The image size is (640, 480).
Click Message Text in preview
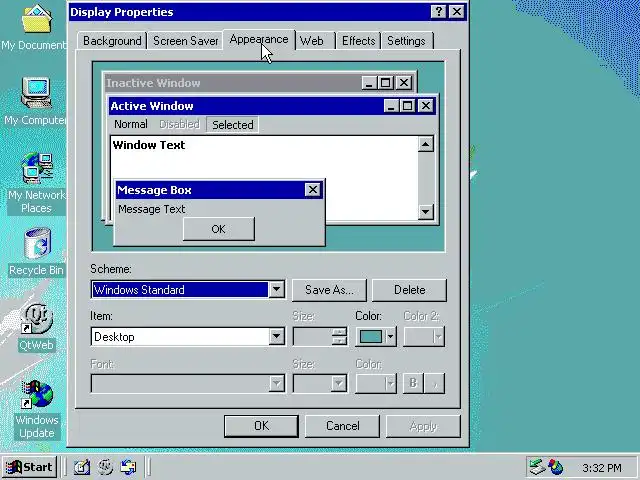pos(151,209)
